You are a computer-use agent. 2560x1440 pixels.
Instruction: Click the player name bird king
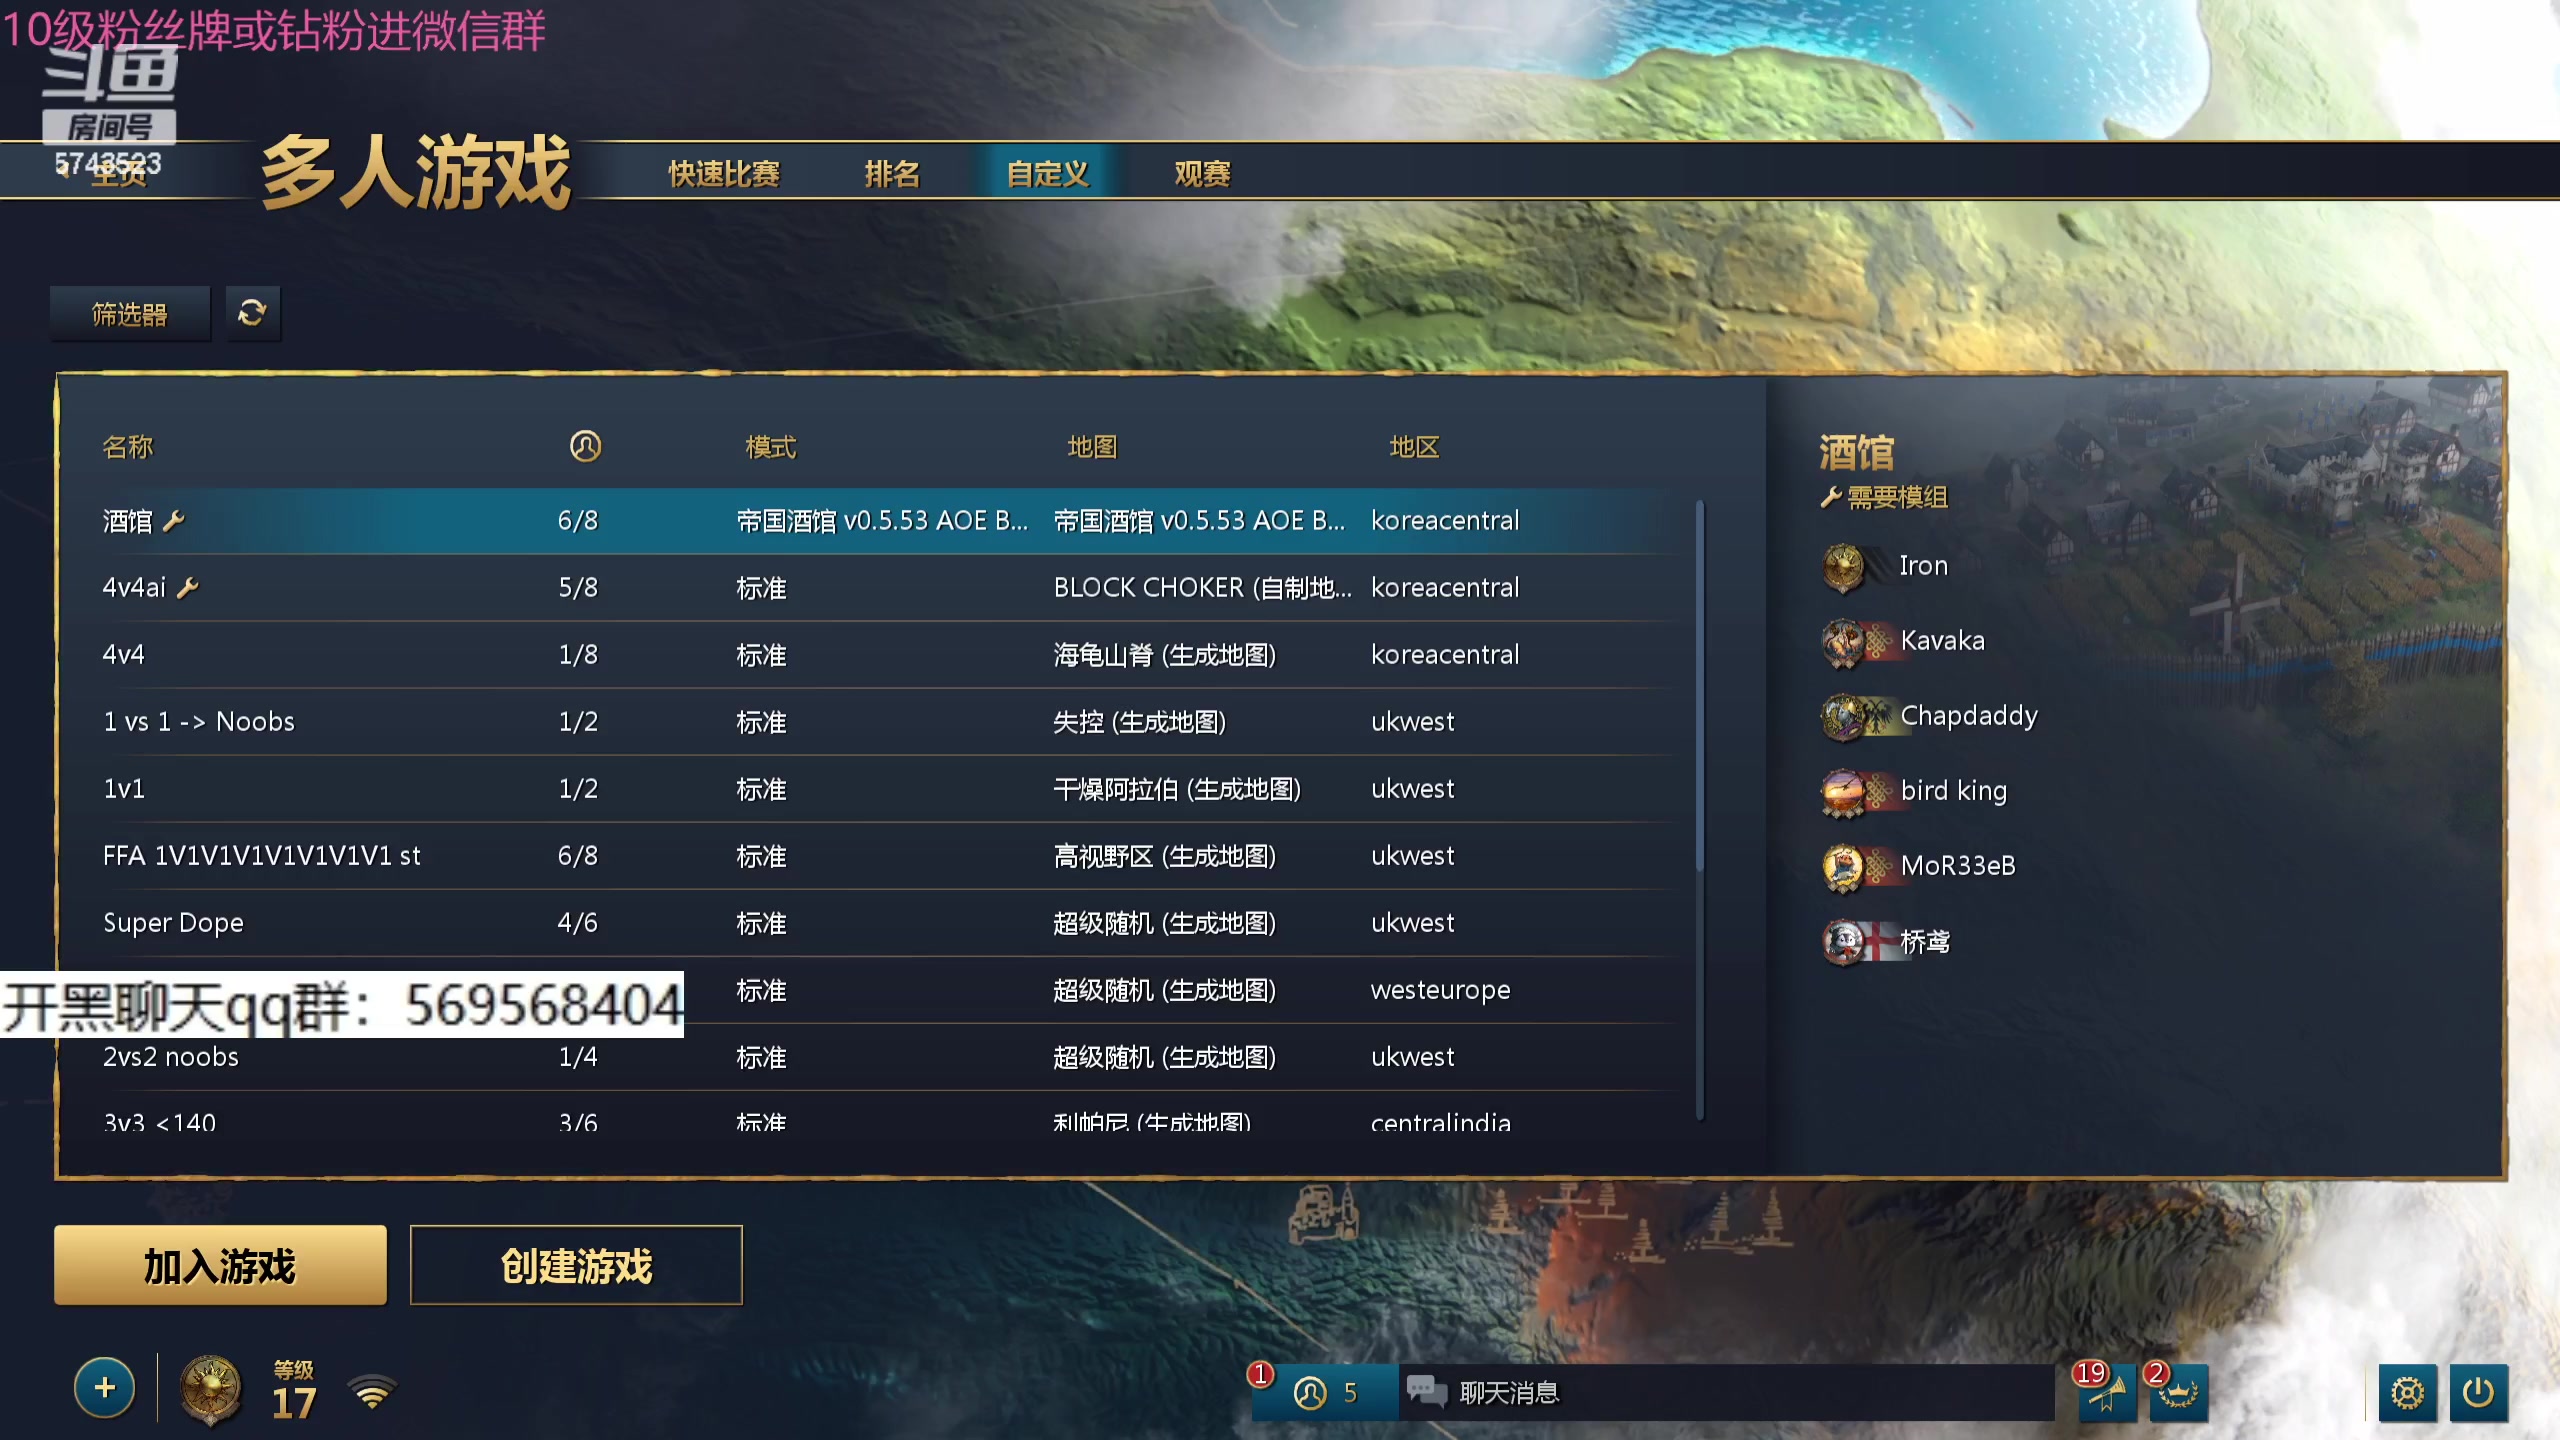click(x=1953, y=791)
